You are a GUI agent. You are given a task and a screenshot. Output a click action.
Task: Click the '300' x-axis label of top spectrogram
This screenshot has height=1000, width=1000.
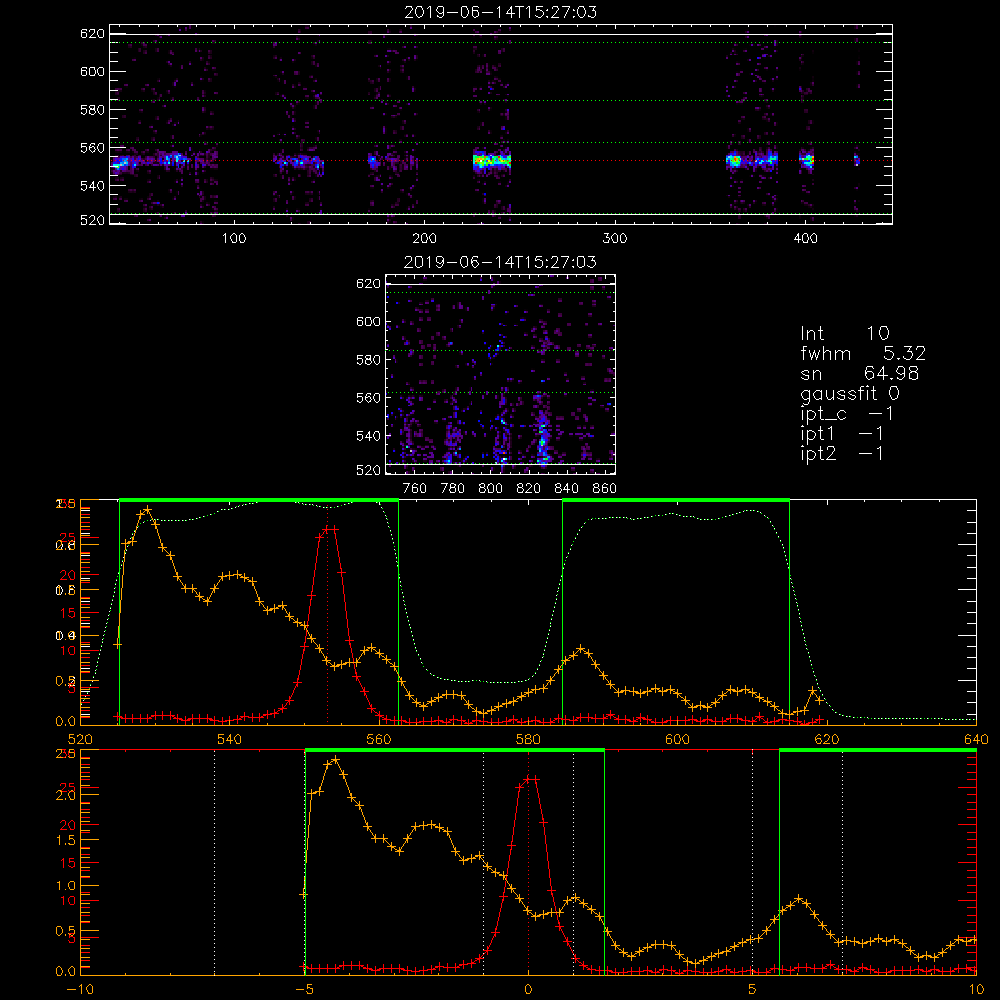615,239
